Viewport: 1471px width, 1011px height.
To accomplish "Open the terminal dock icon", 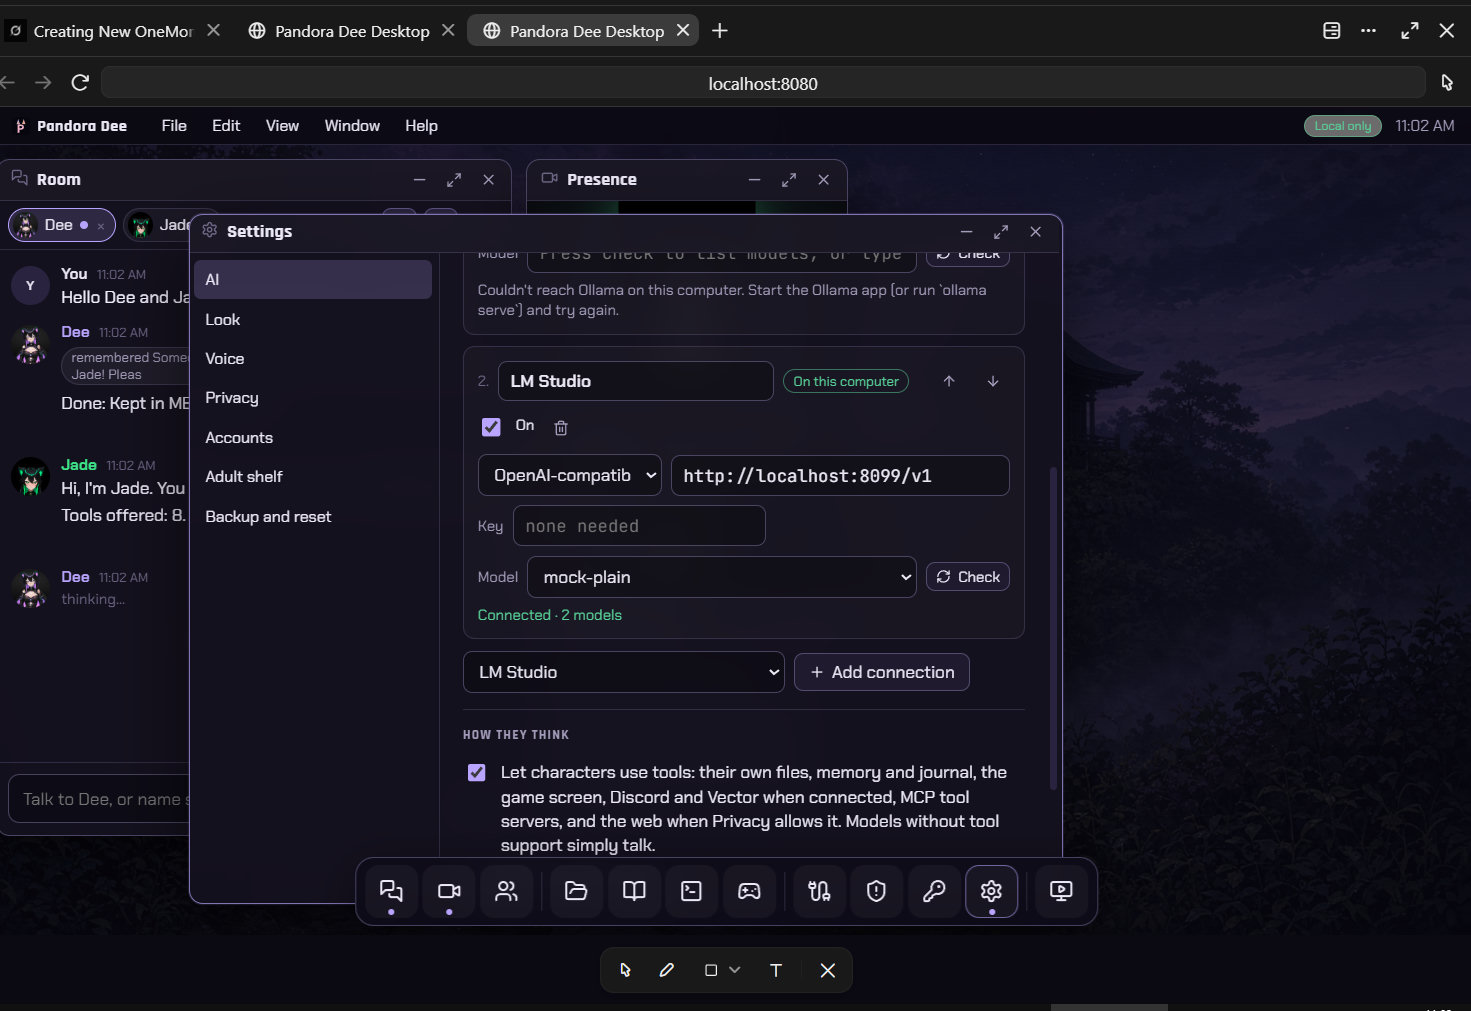I will pyautogui.click(x=691, y=891).
